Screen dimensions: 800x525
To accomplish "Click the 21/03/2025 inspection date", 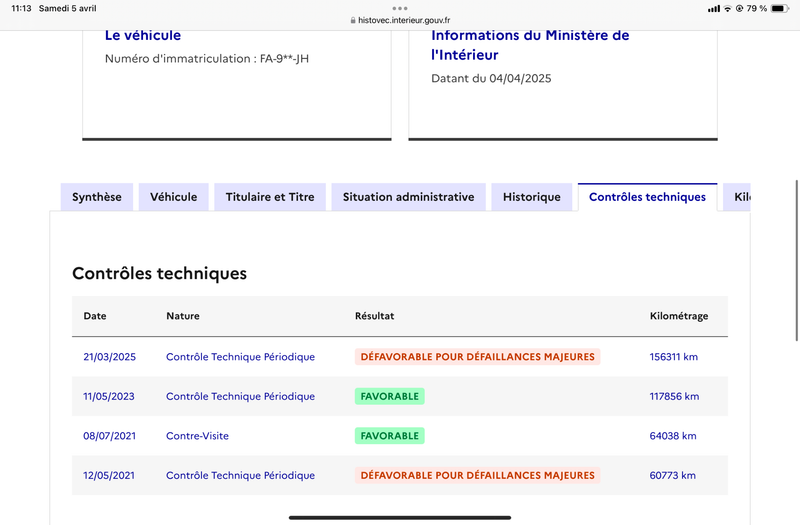I will point(109,357).
